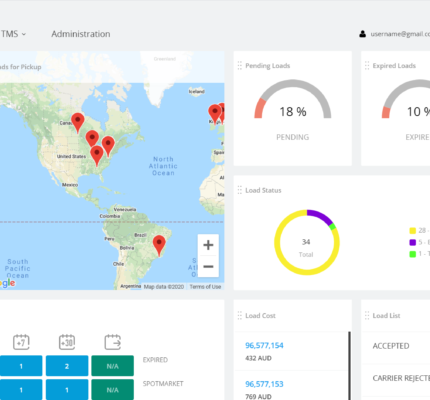The image size is (430, 400).
Task: Click the calendar arrow icon
Action: point(113,342)
